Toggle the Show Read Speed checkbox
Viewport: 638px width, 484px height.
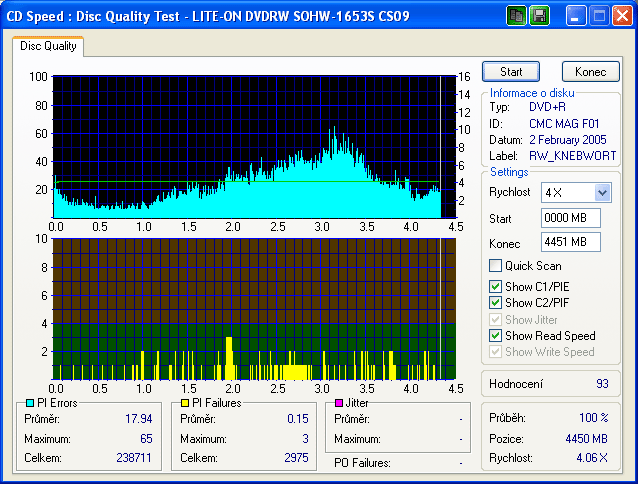coord(495,336)
